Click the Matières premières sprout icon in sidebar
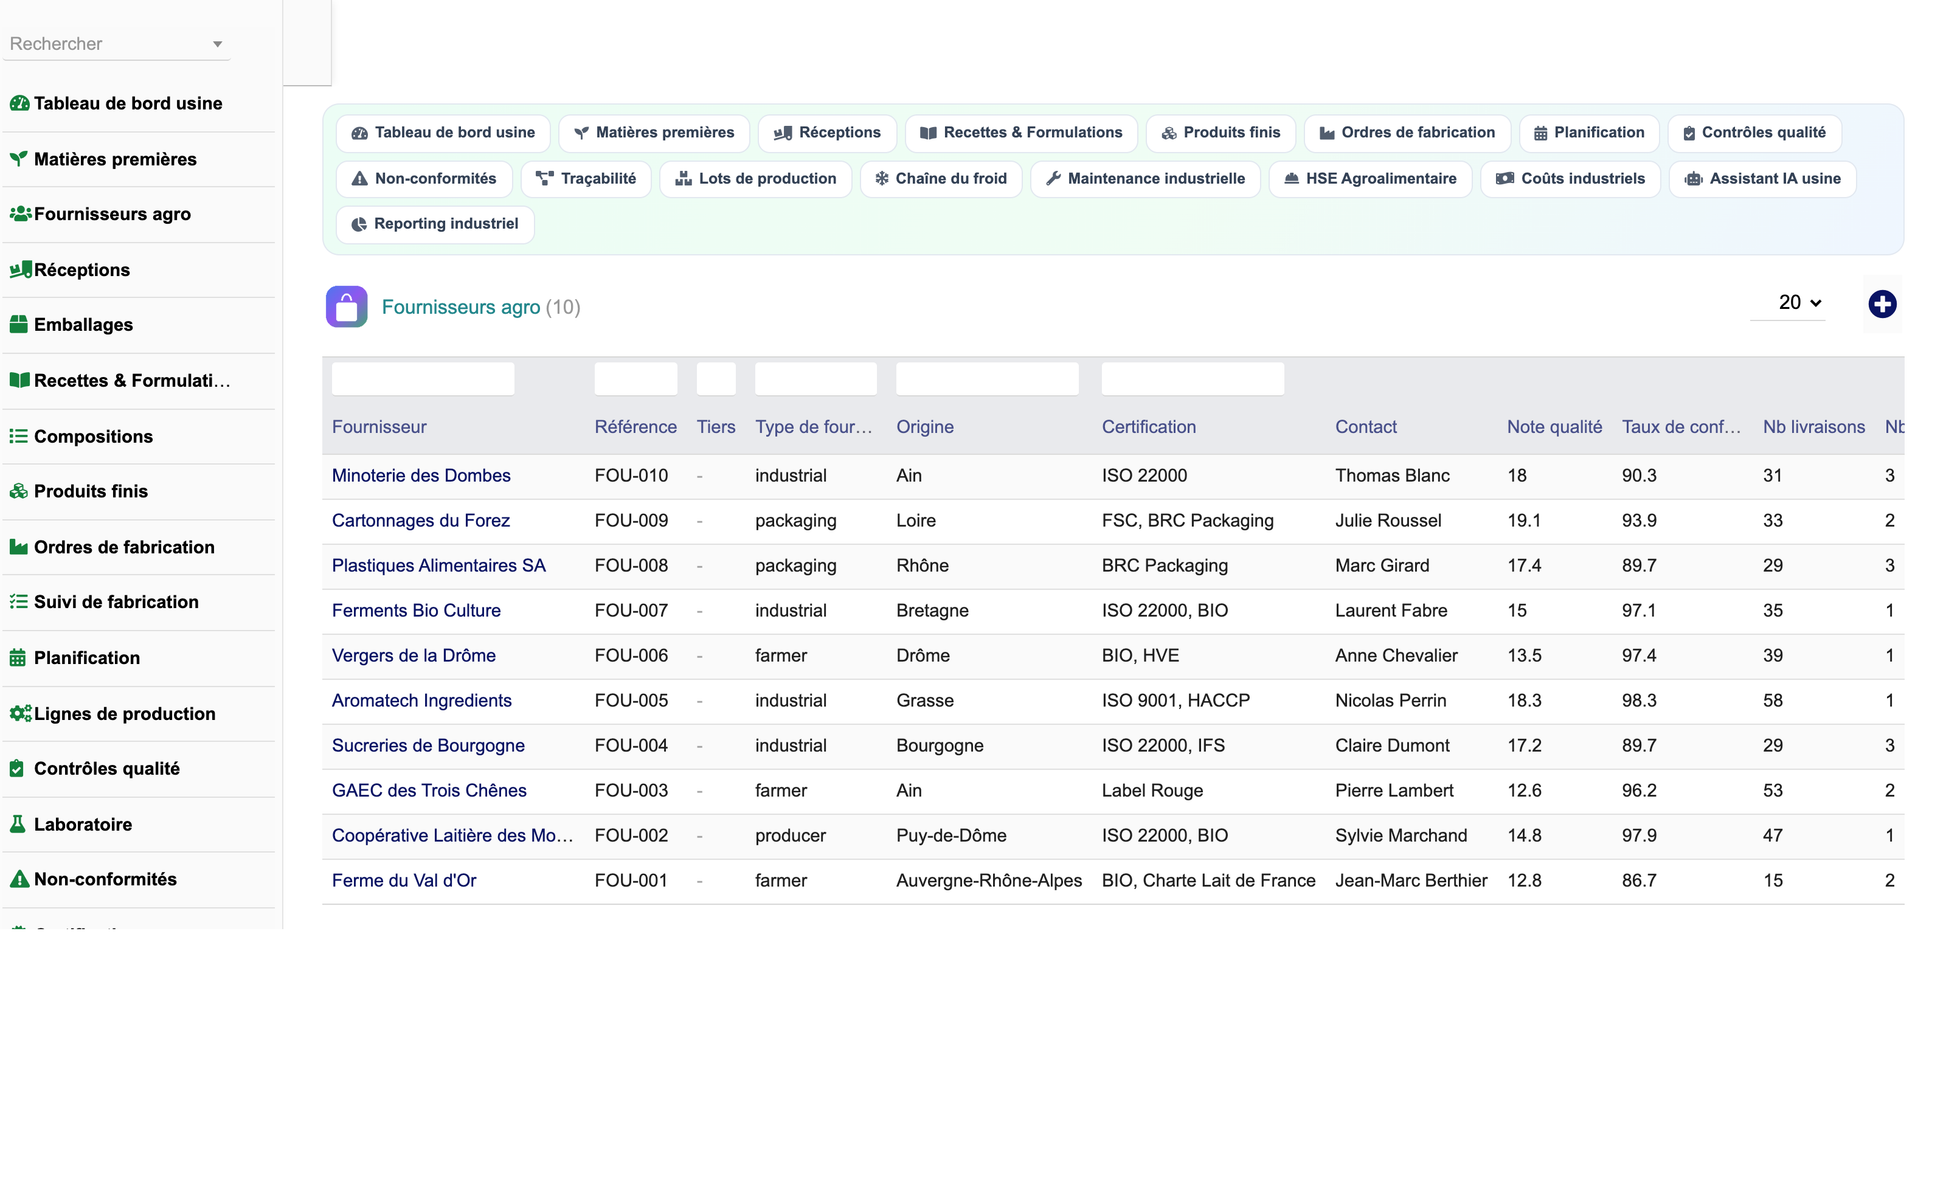 (x=19, y=159)
